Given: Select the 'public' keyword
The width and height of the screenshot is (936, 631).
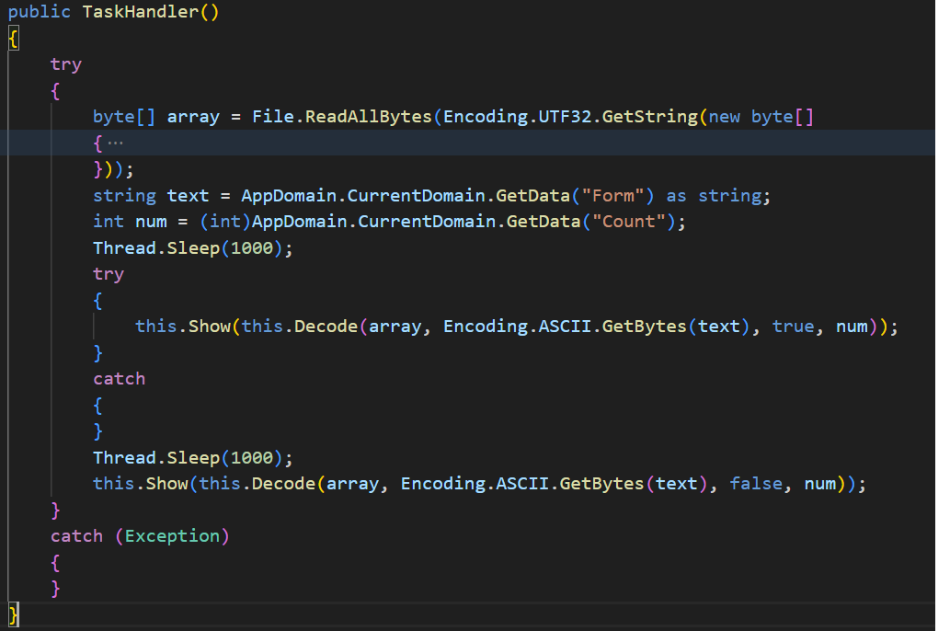Looking at the screenshot, I should point(39,12).
